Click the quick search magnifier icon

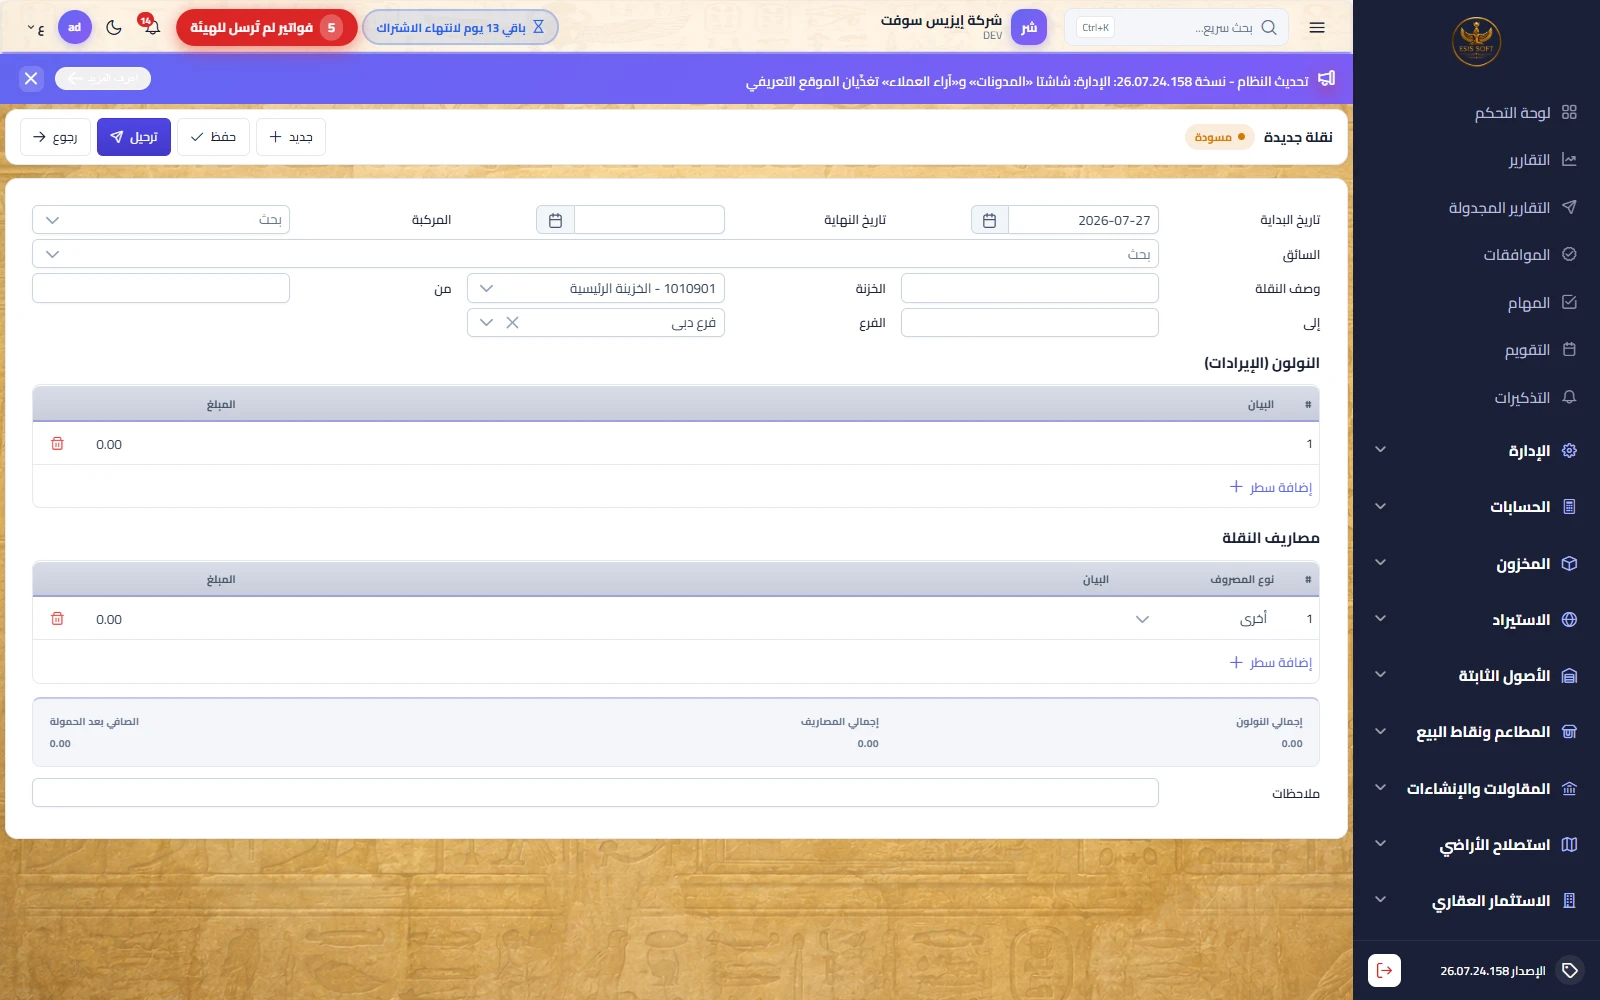pyautogui.click(x=1269, y=28)
